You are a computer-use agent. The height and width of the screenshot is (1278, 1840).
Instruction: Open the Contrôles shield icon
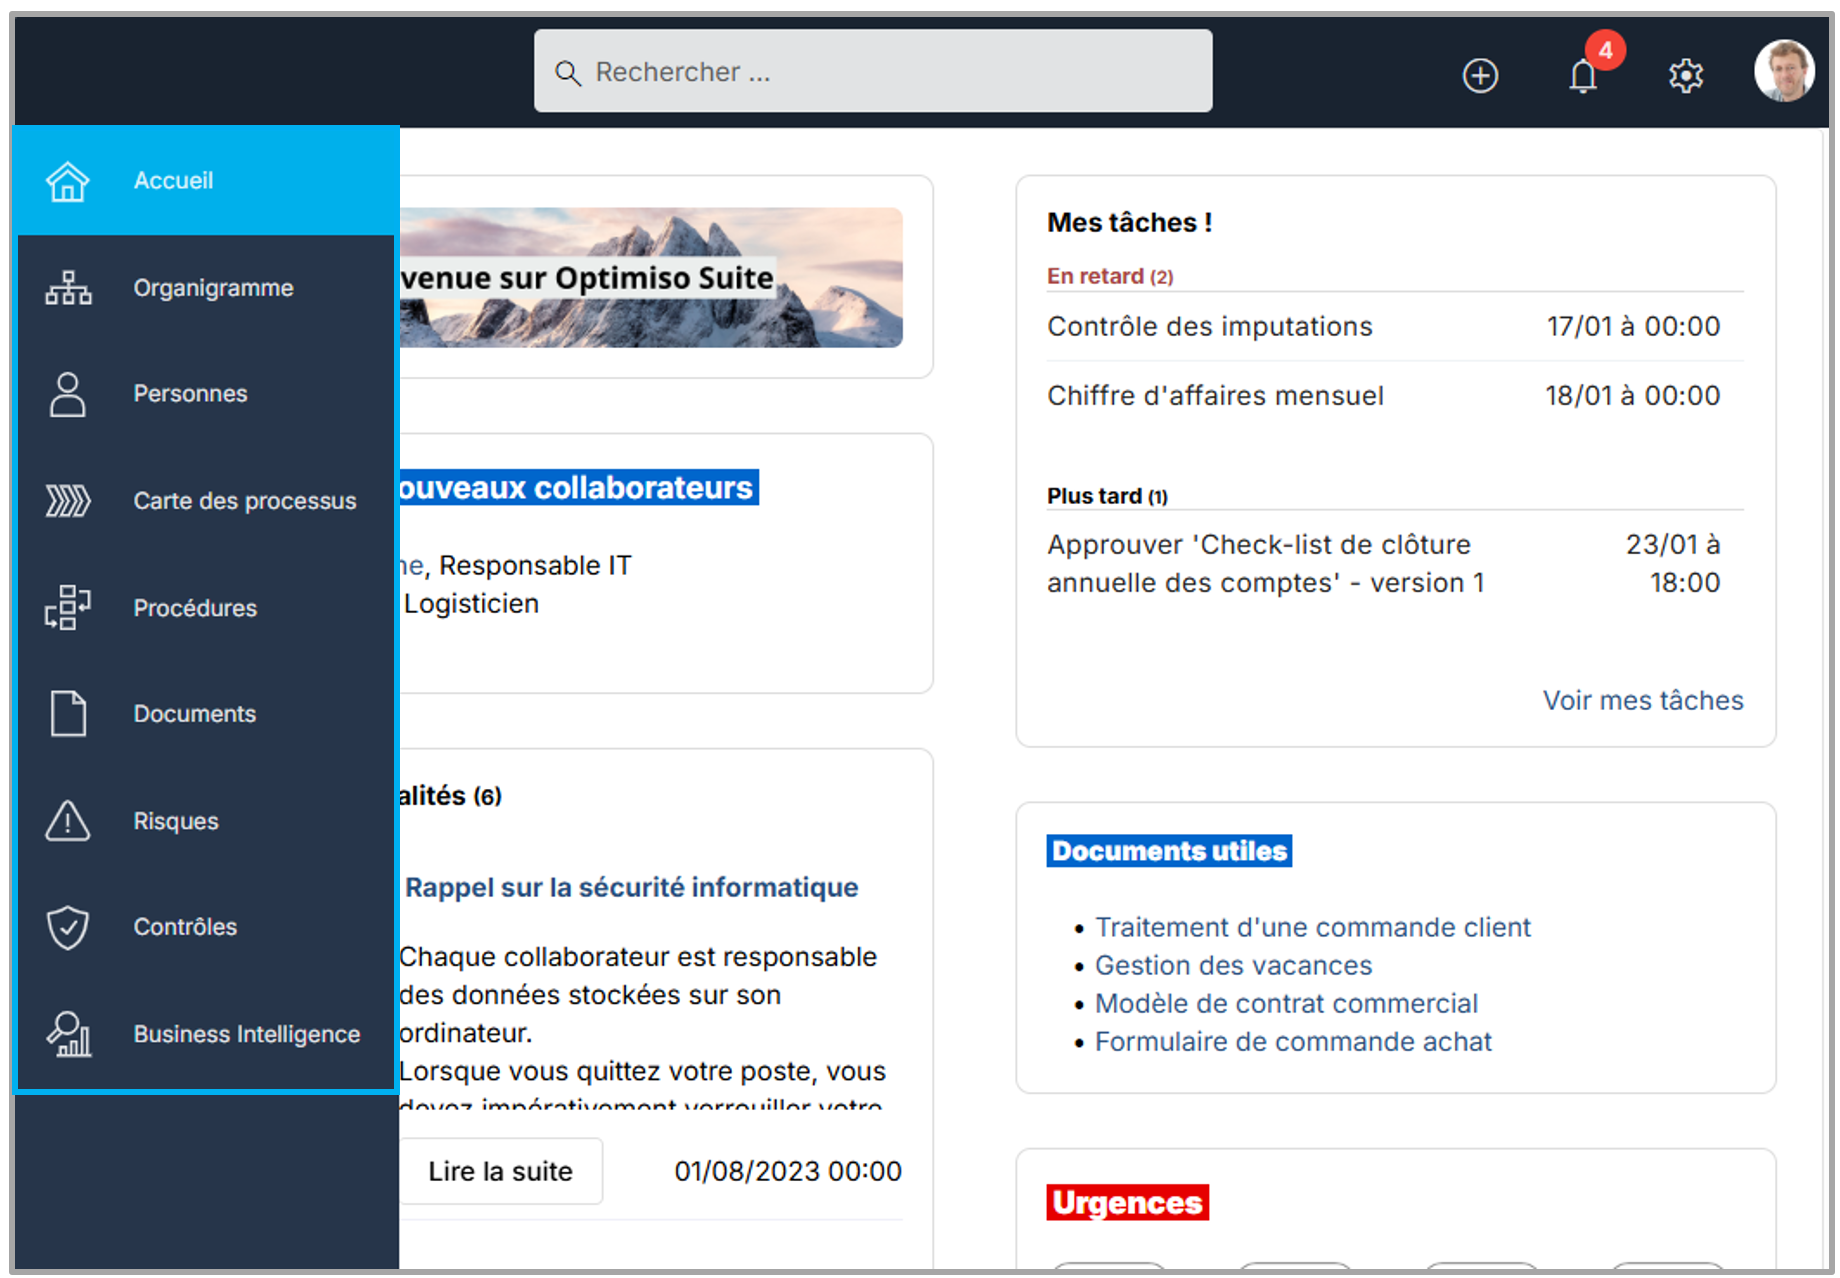click(67, 927)
